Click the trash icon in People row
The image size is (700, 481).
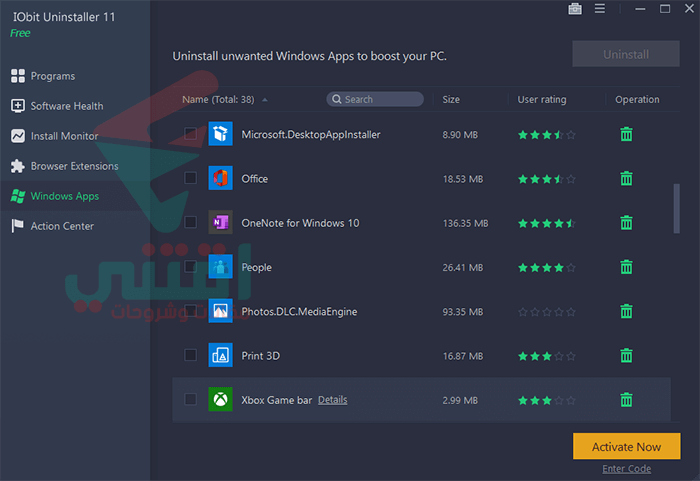tap(626, 267)
